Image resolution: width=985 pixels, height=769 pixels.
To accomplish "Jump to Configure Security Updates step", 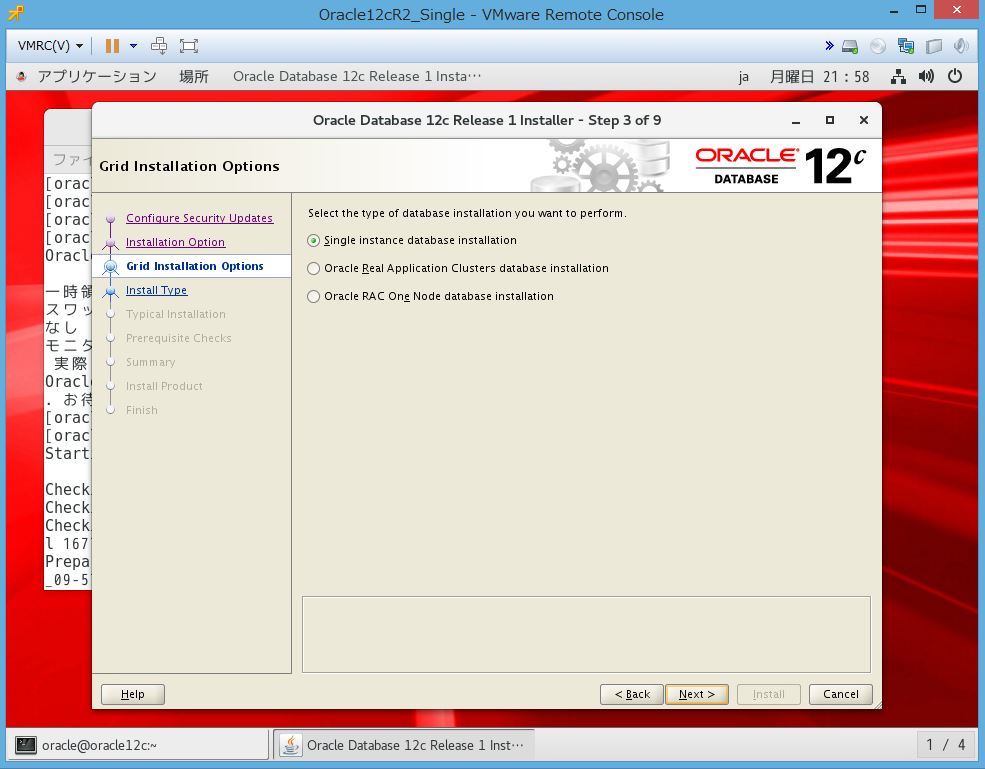I will point(199,218).
